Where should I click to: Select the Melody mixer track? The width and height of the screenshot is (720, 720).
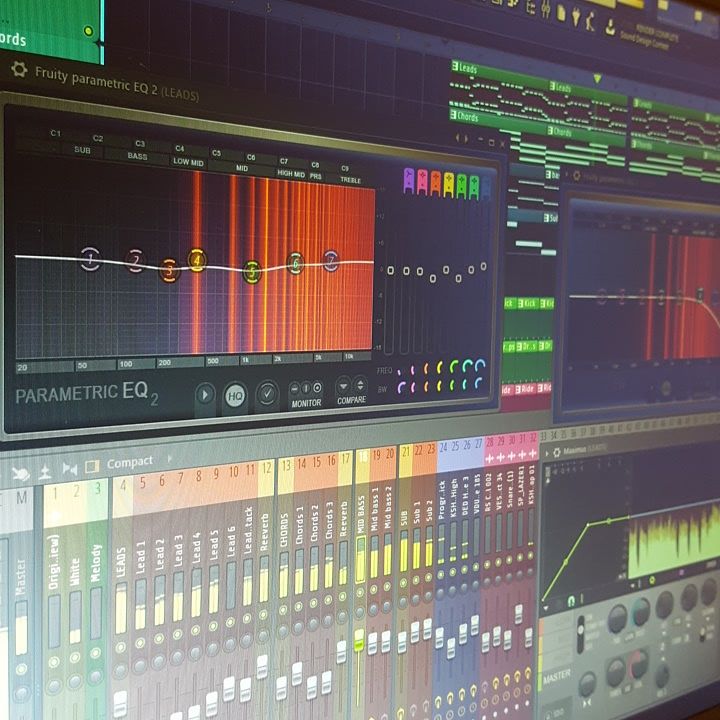point(96,563)
